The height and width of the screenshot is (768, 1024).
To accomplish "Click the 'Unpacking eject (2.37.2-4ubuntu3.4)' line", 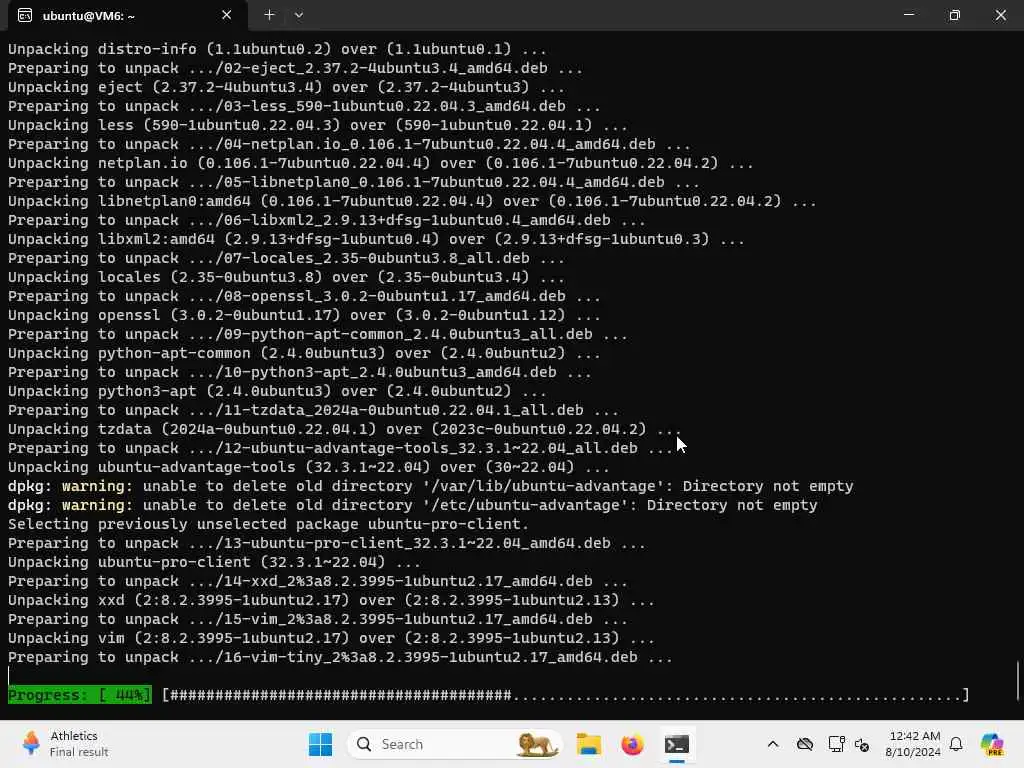I will pos(287,87).
